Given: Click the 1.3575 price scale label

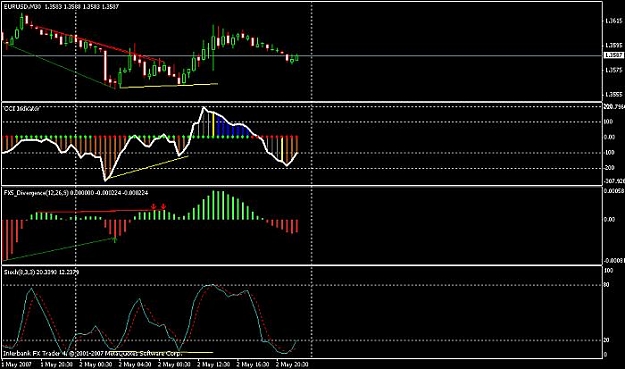Looking at the screenshot, I should pyautogui.click(x=613, y=70).
